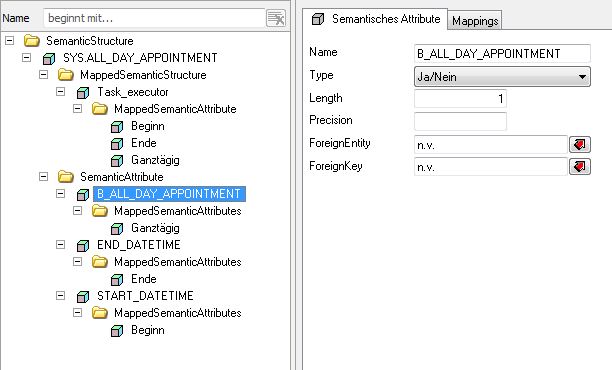This screenshot has height=370, width=612.
Task: Select the START_DATETIME tree label
Action: 145,296
